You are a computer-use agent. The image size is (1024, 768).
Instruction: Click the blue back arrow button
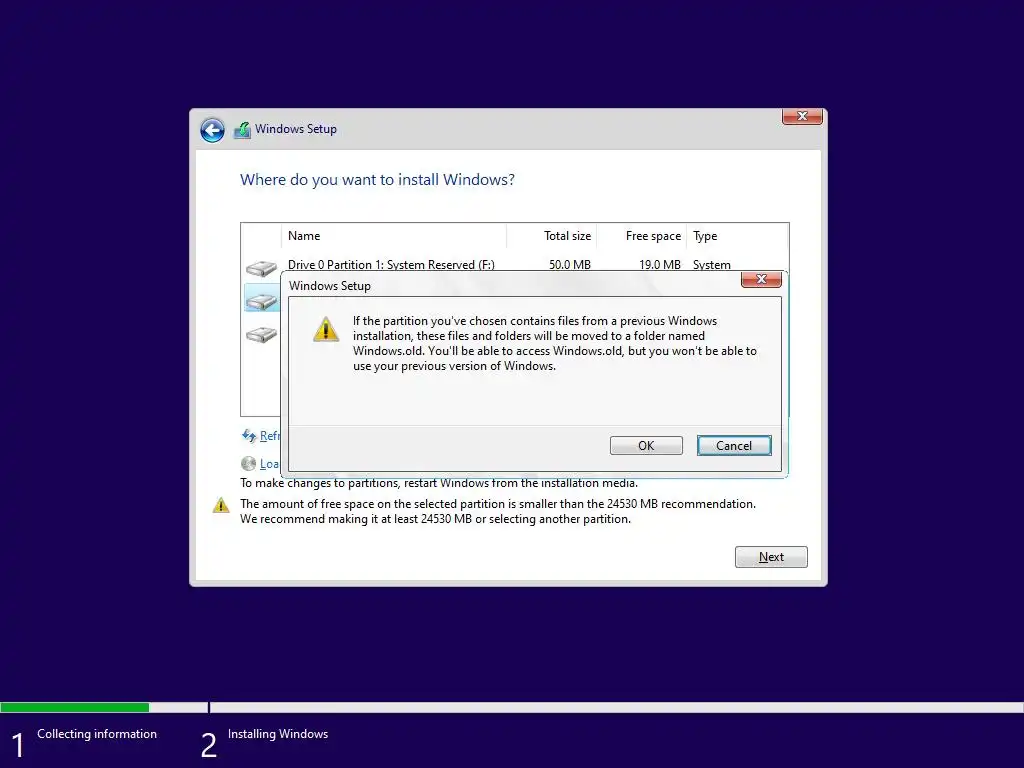point(212,130)
